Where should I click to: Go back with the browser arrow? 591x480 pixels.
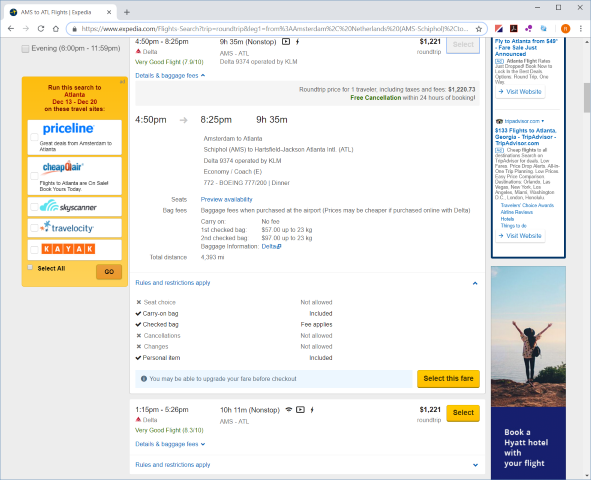[11, 29]
